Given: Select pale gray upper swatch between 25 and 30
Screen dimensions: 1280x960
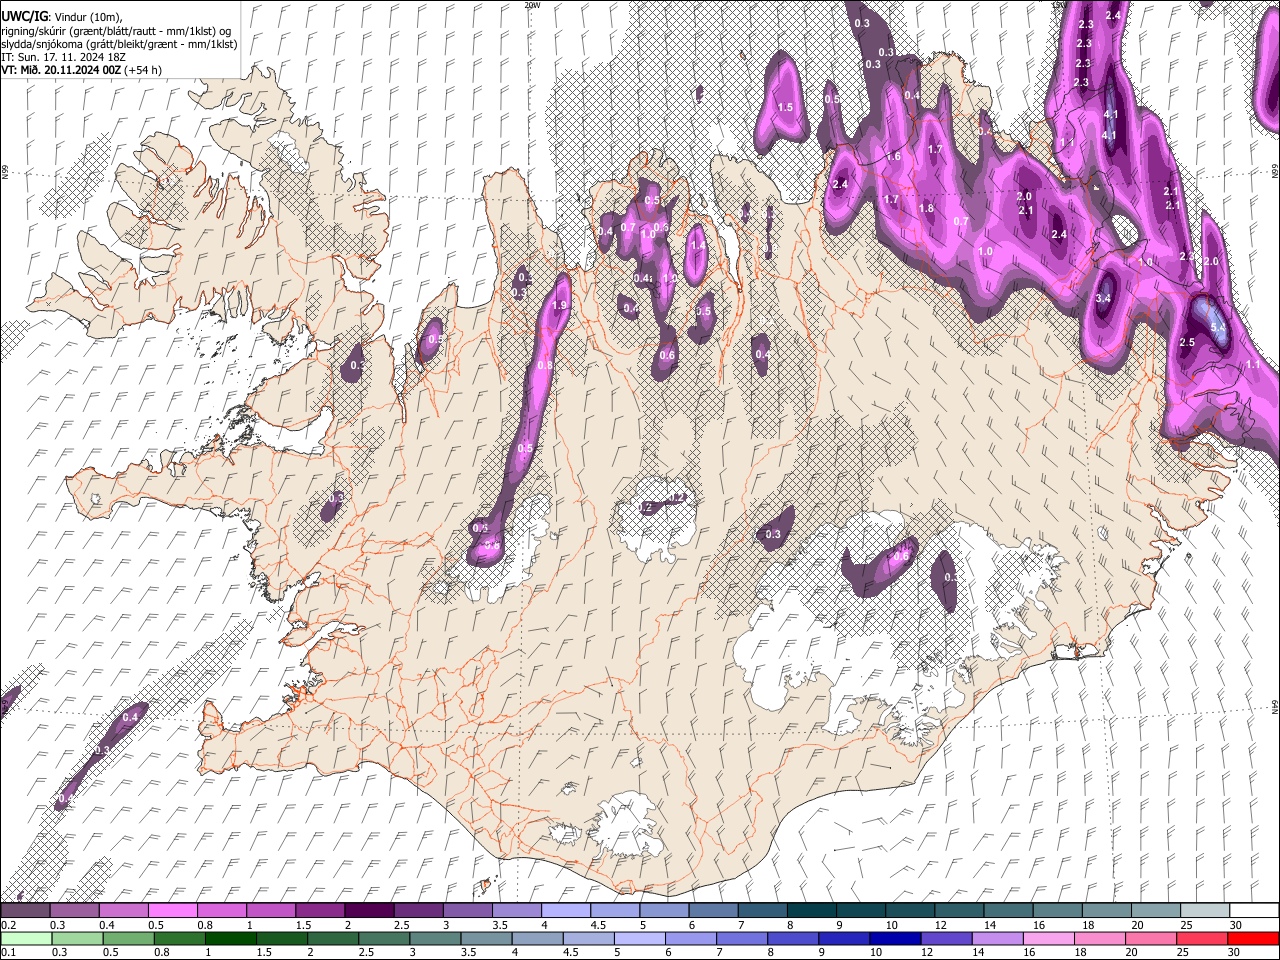Looking at the screenshot, I should coord(1206,910).
